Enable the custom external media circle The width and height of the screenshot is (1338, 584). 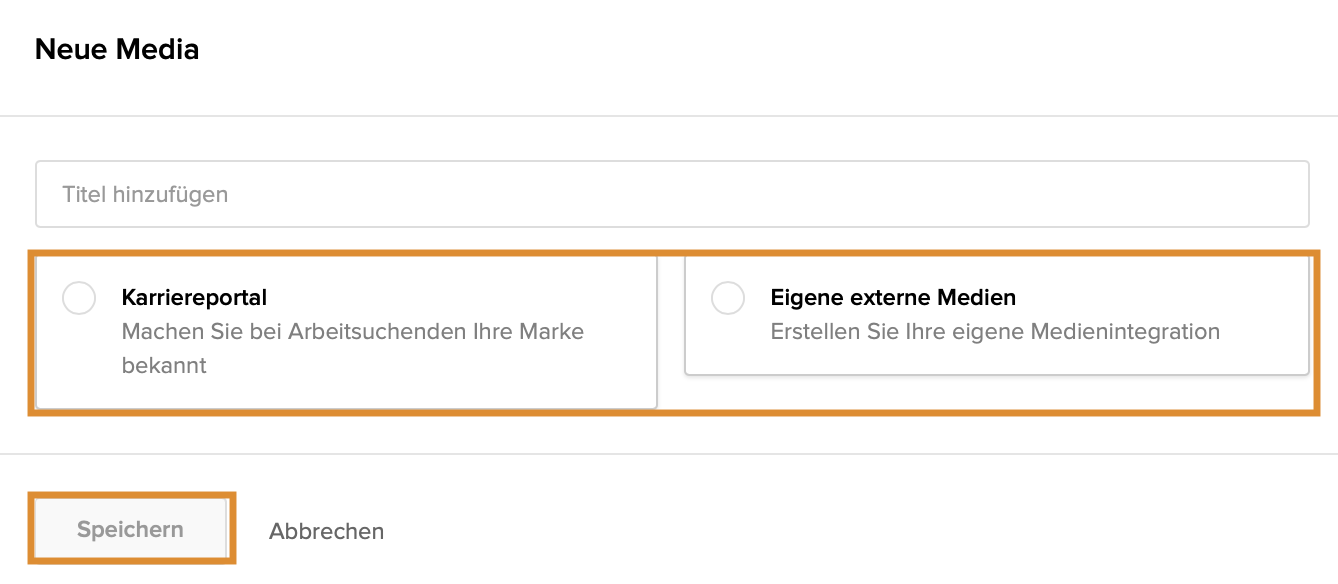coord(728,298)
